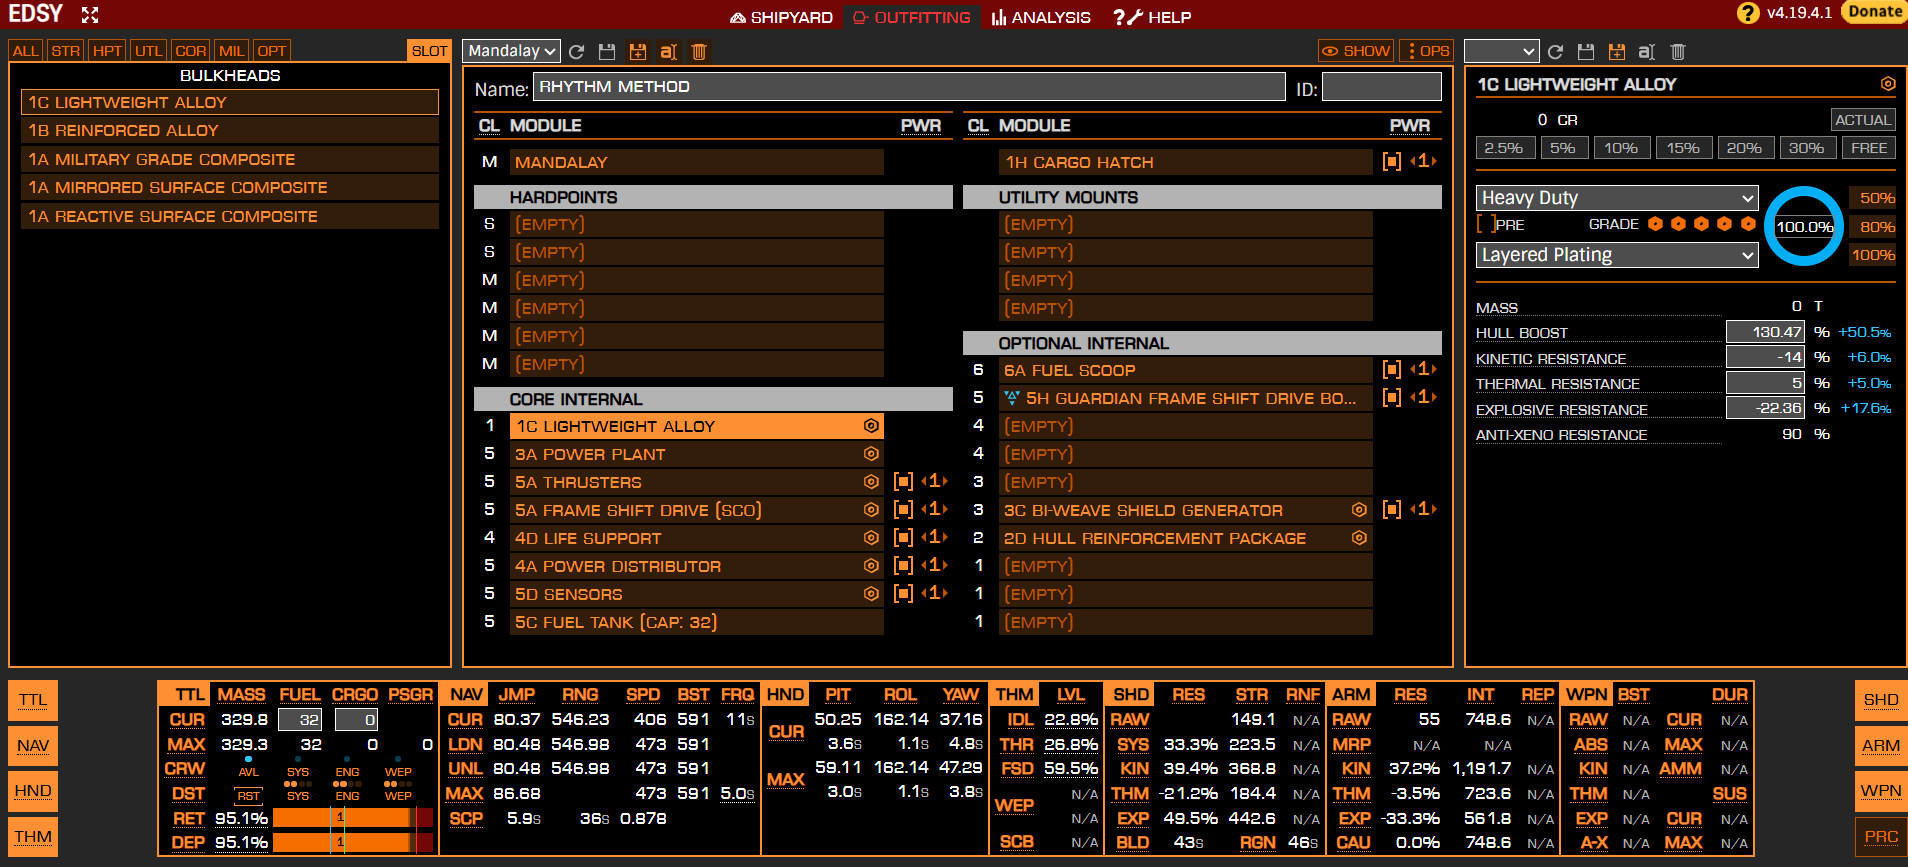
Task: Open the Layered Plating experimental effect dropdown
Action: point(1616,255)
